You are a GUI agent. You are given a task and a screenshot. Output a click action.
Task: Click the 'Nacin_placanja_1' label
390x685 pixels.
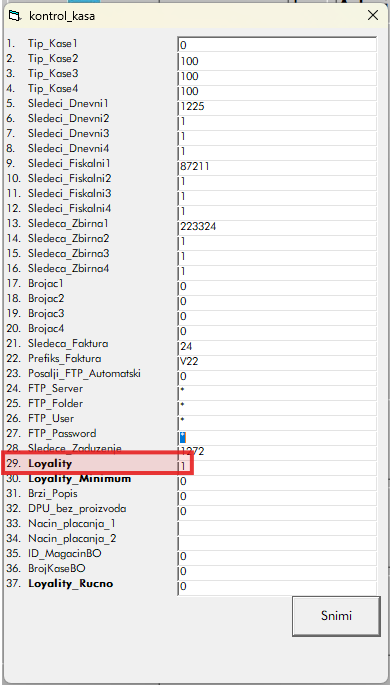click(x=72, y=524)
